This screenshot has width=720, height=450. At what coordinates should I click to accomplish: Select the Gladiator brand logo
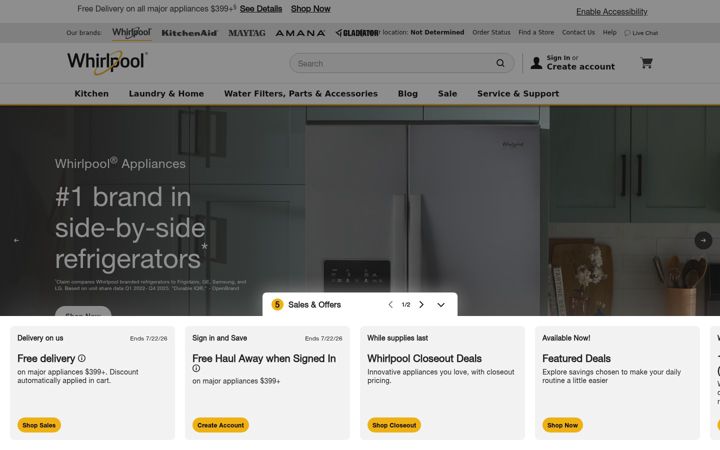(357, 33)
